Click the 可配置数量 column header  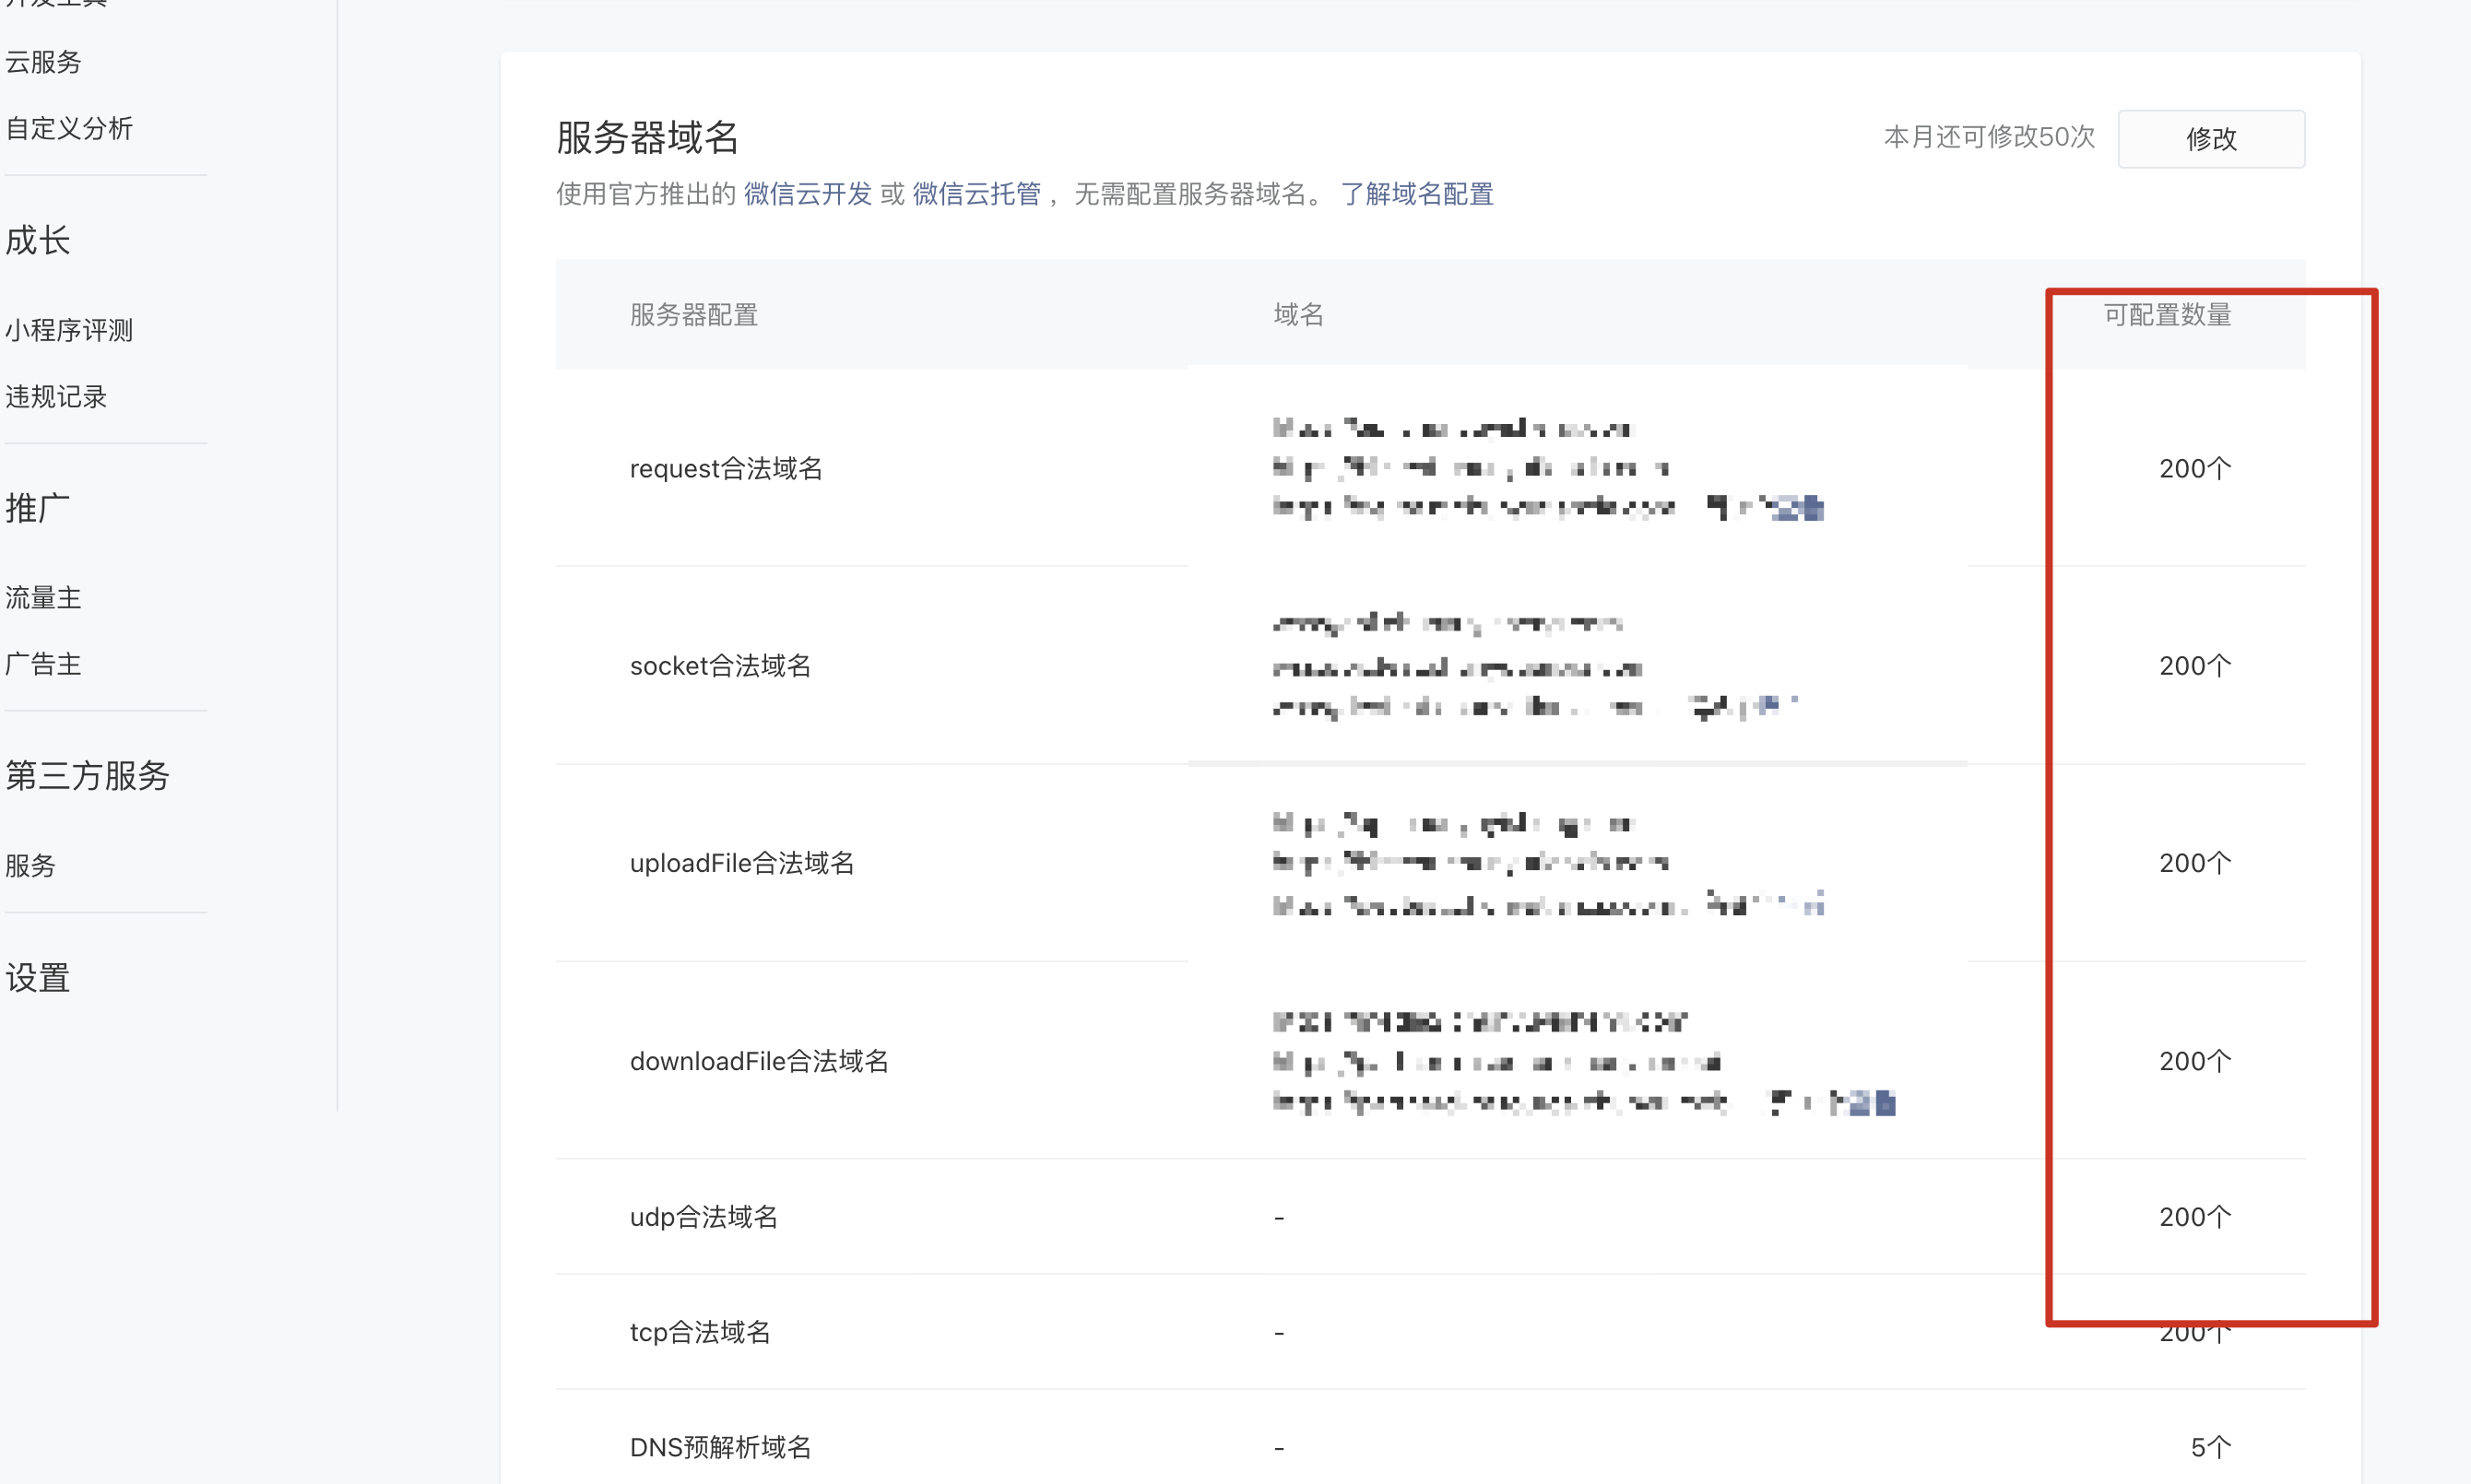(x=2167, y=315)
